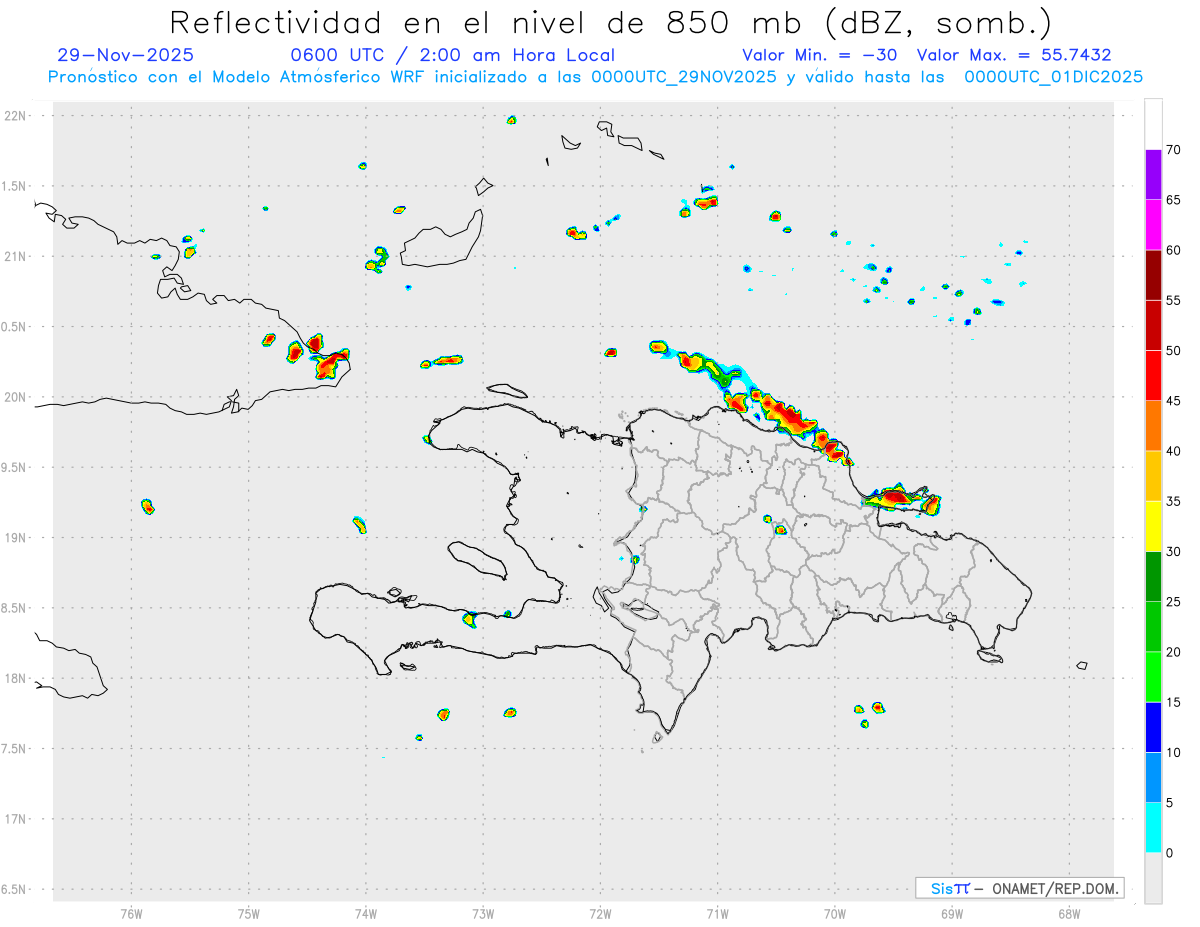Image resolution: width=1200 pixels, height=927 pixels.
Task: Click the legend value "45"
Action: (1173, 401)
